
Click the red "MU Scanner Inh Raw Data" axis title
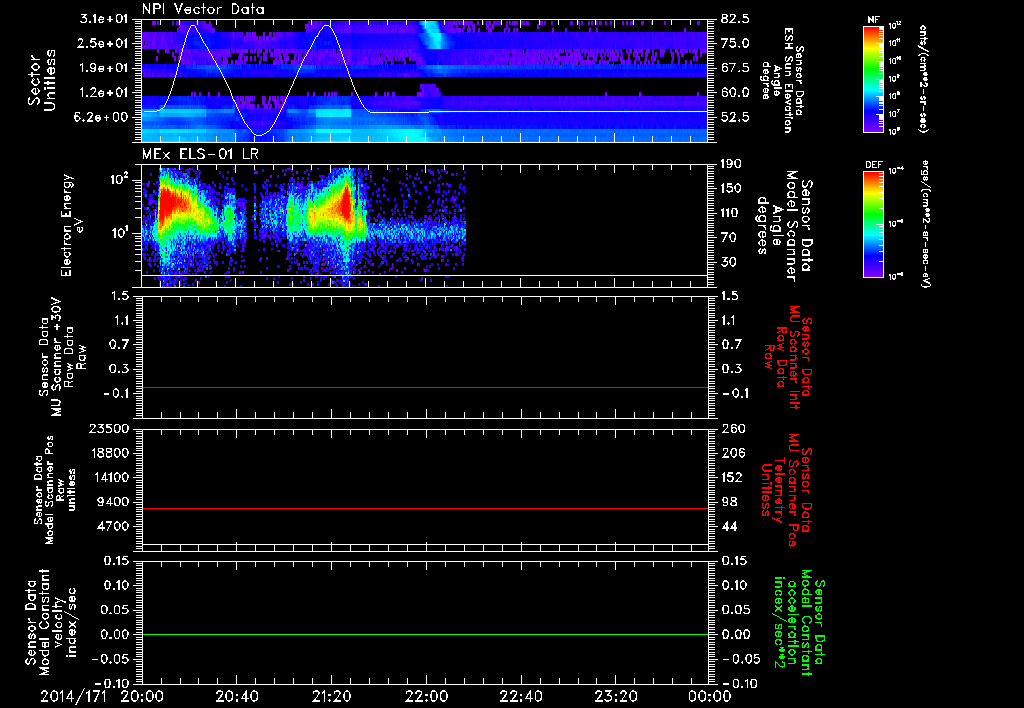(788, 357)
